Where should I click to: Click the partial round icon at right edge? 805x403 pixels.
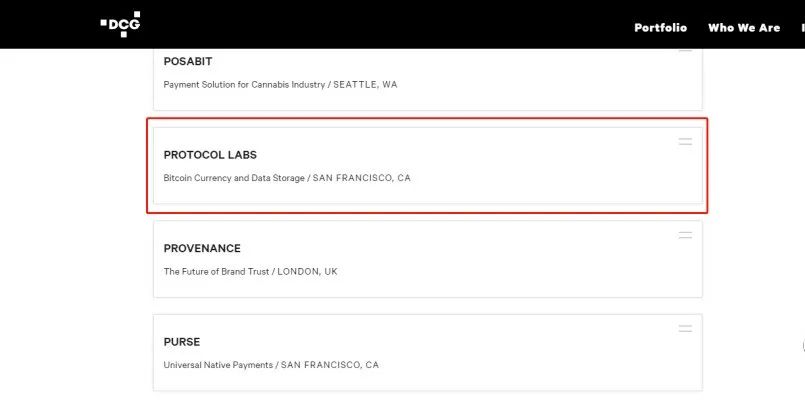[x=803, y=346]
